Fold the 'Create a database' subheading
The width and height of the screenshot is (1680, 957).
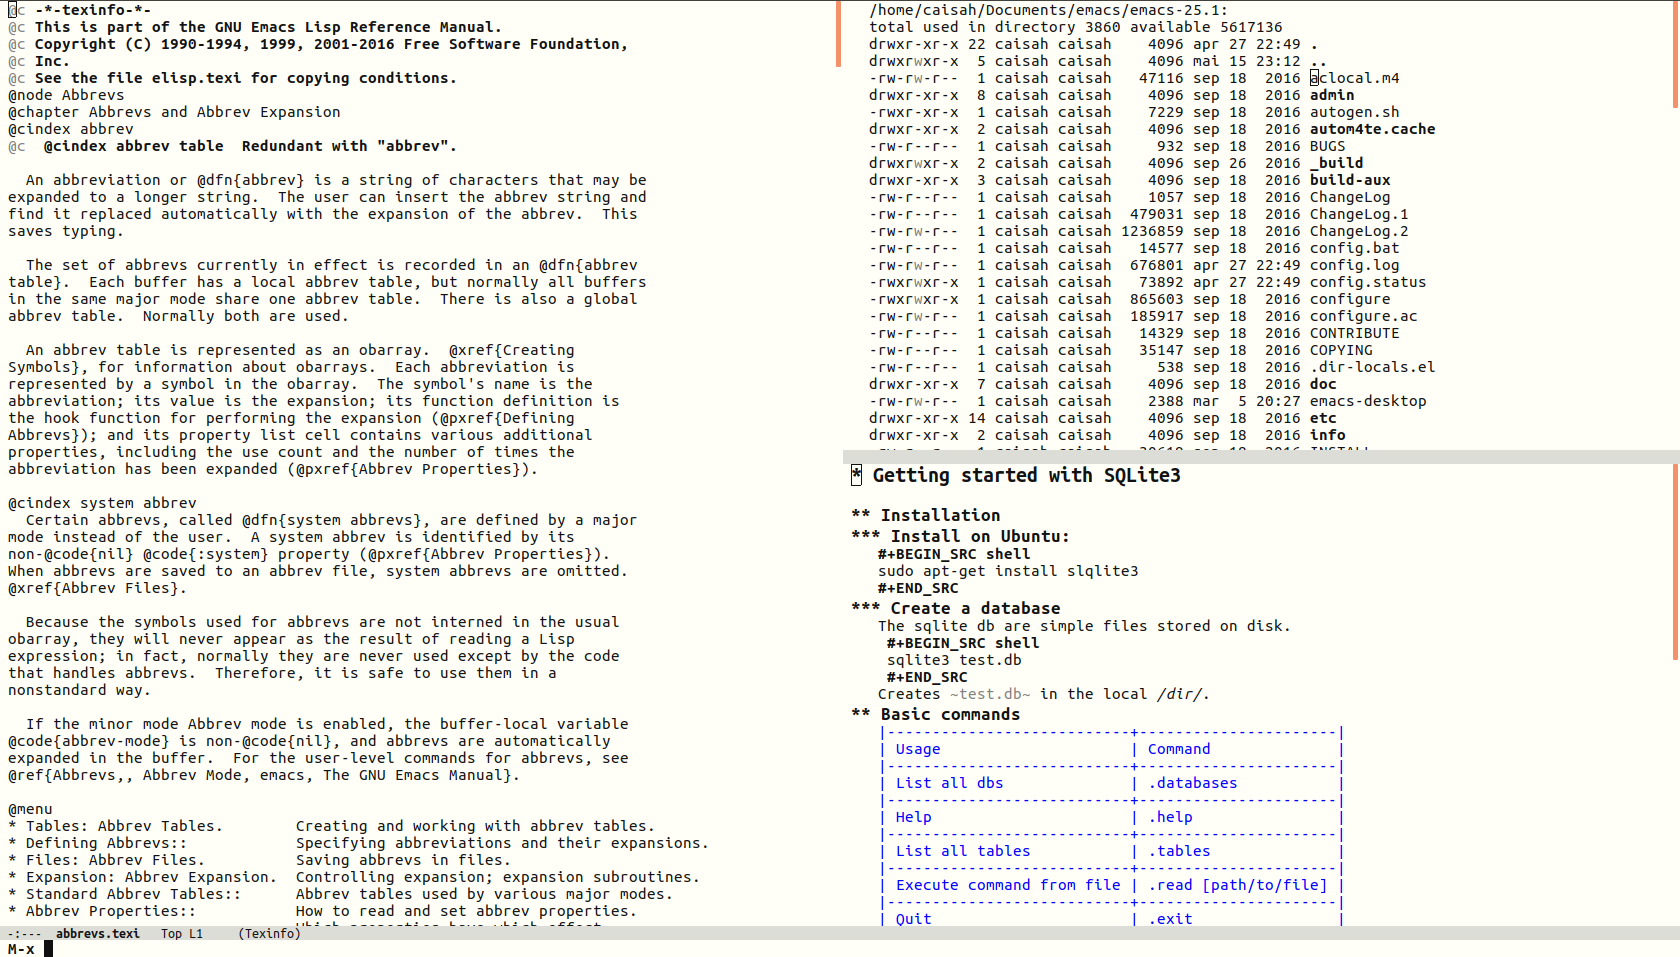click(956, 608)
